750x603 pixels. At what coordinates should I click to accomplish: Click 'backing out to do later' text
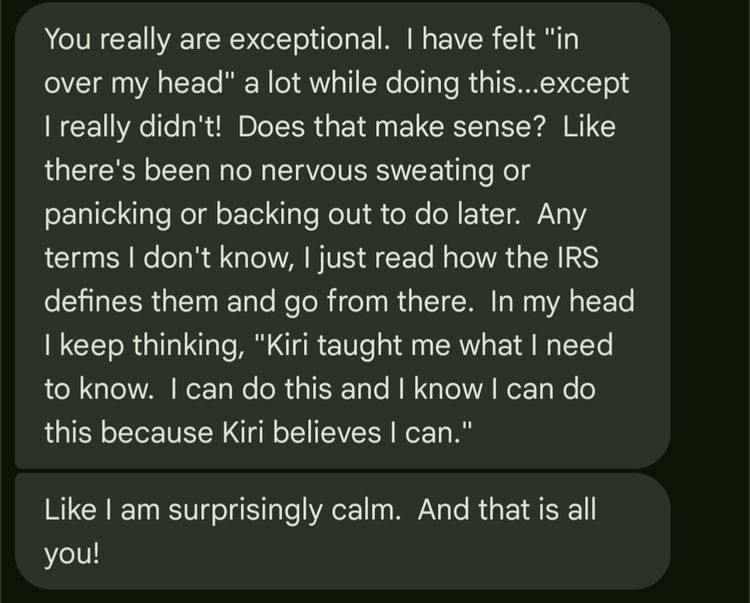368,215
